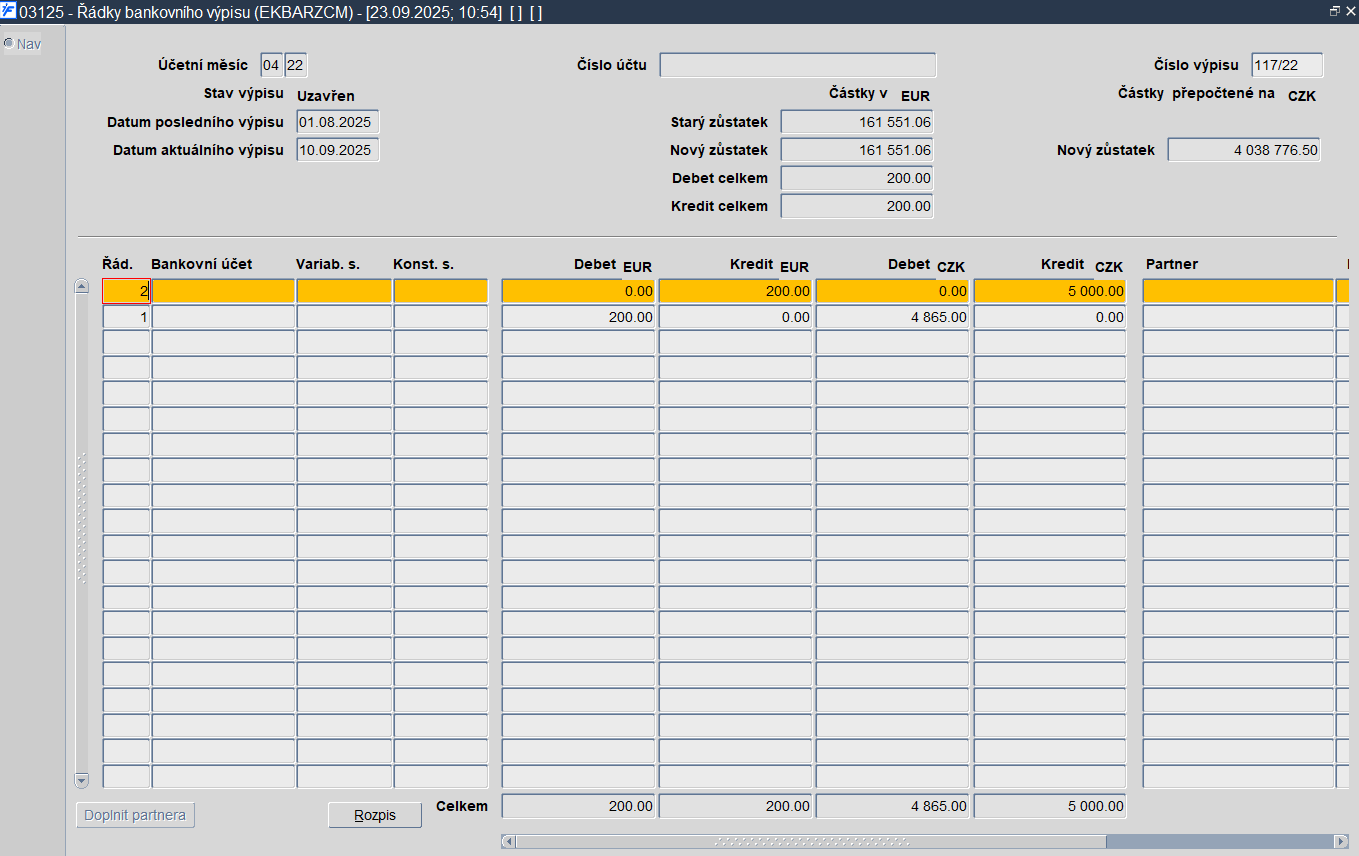Viewport: 1359px width, 856px height.
Task: Select the Datum posledního výpisu field
Action: [x=338, y=122]
